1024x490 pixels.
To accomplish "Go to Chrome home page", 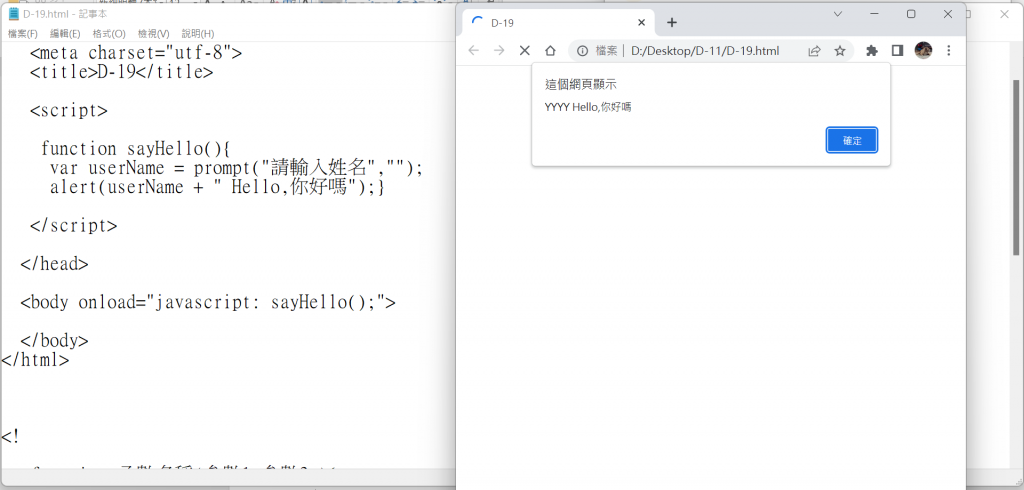I will click(x=550, y=50).
